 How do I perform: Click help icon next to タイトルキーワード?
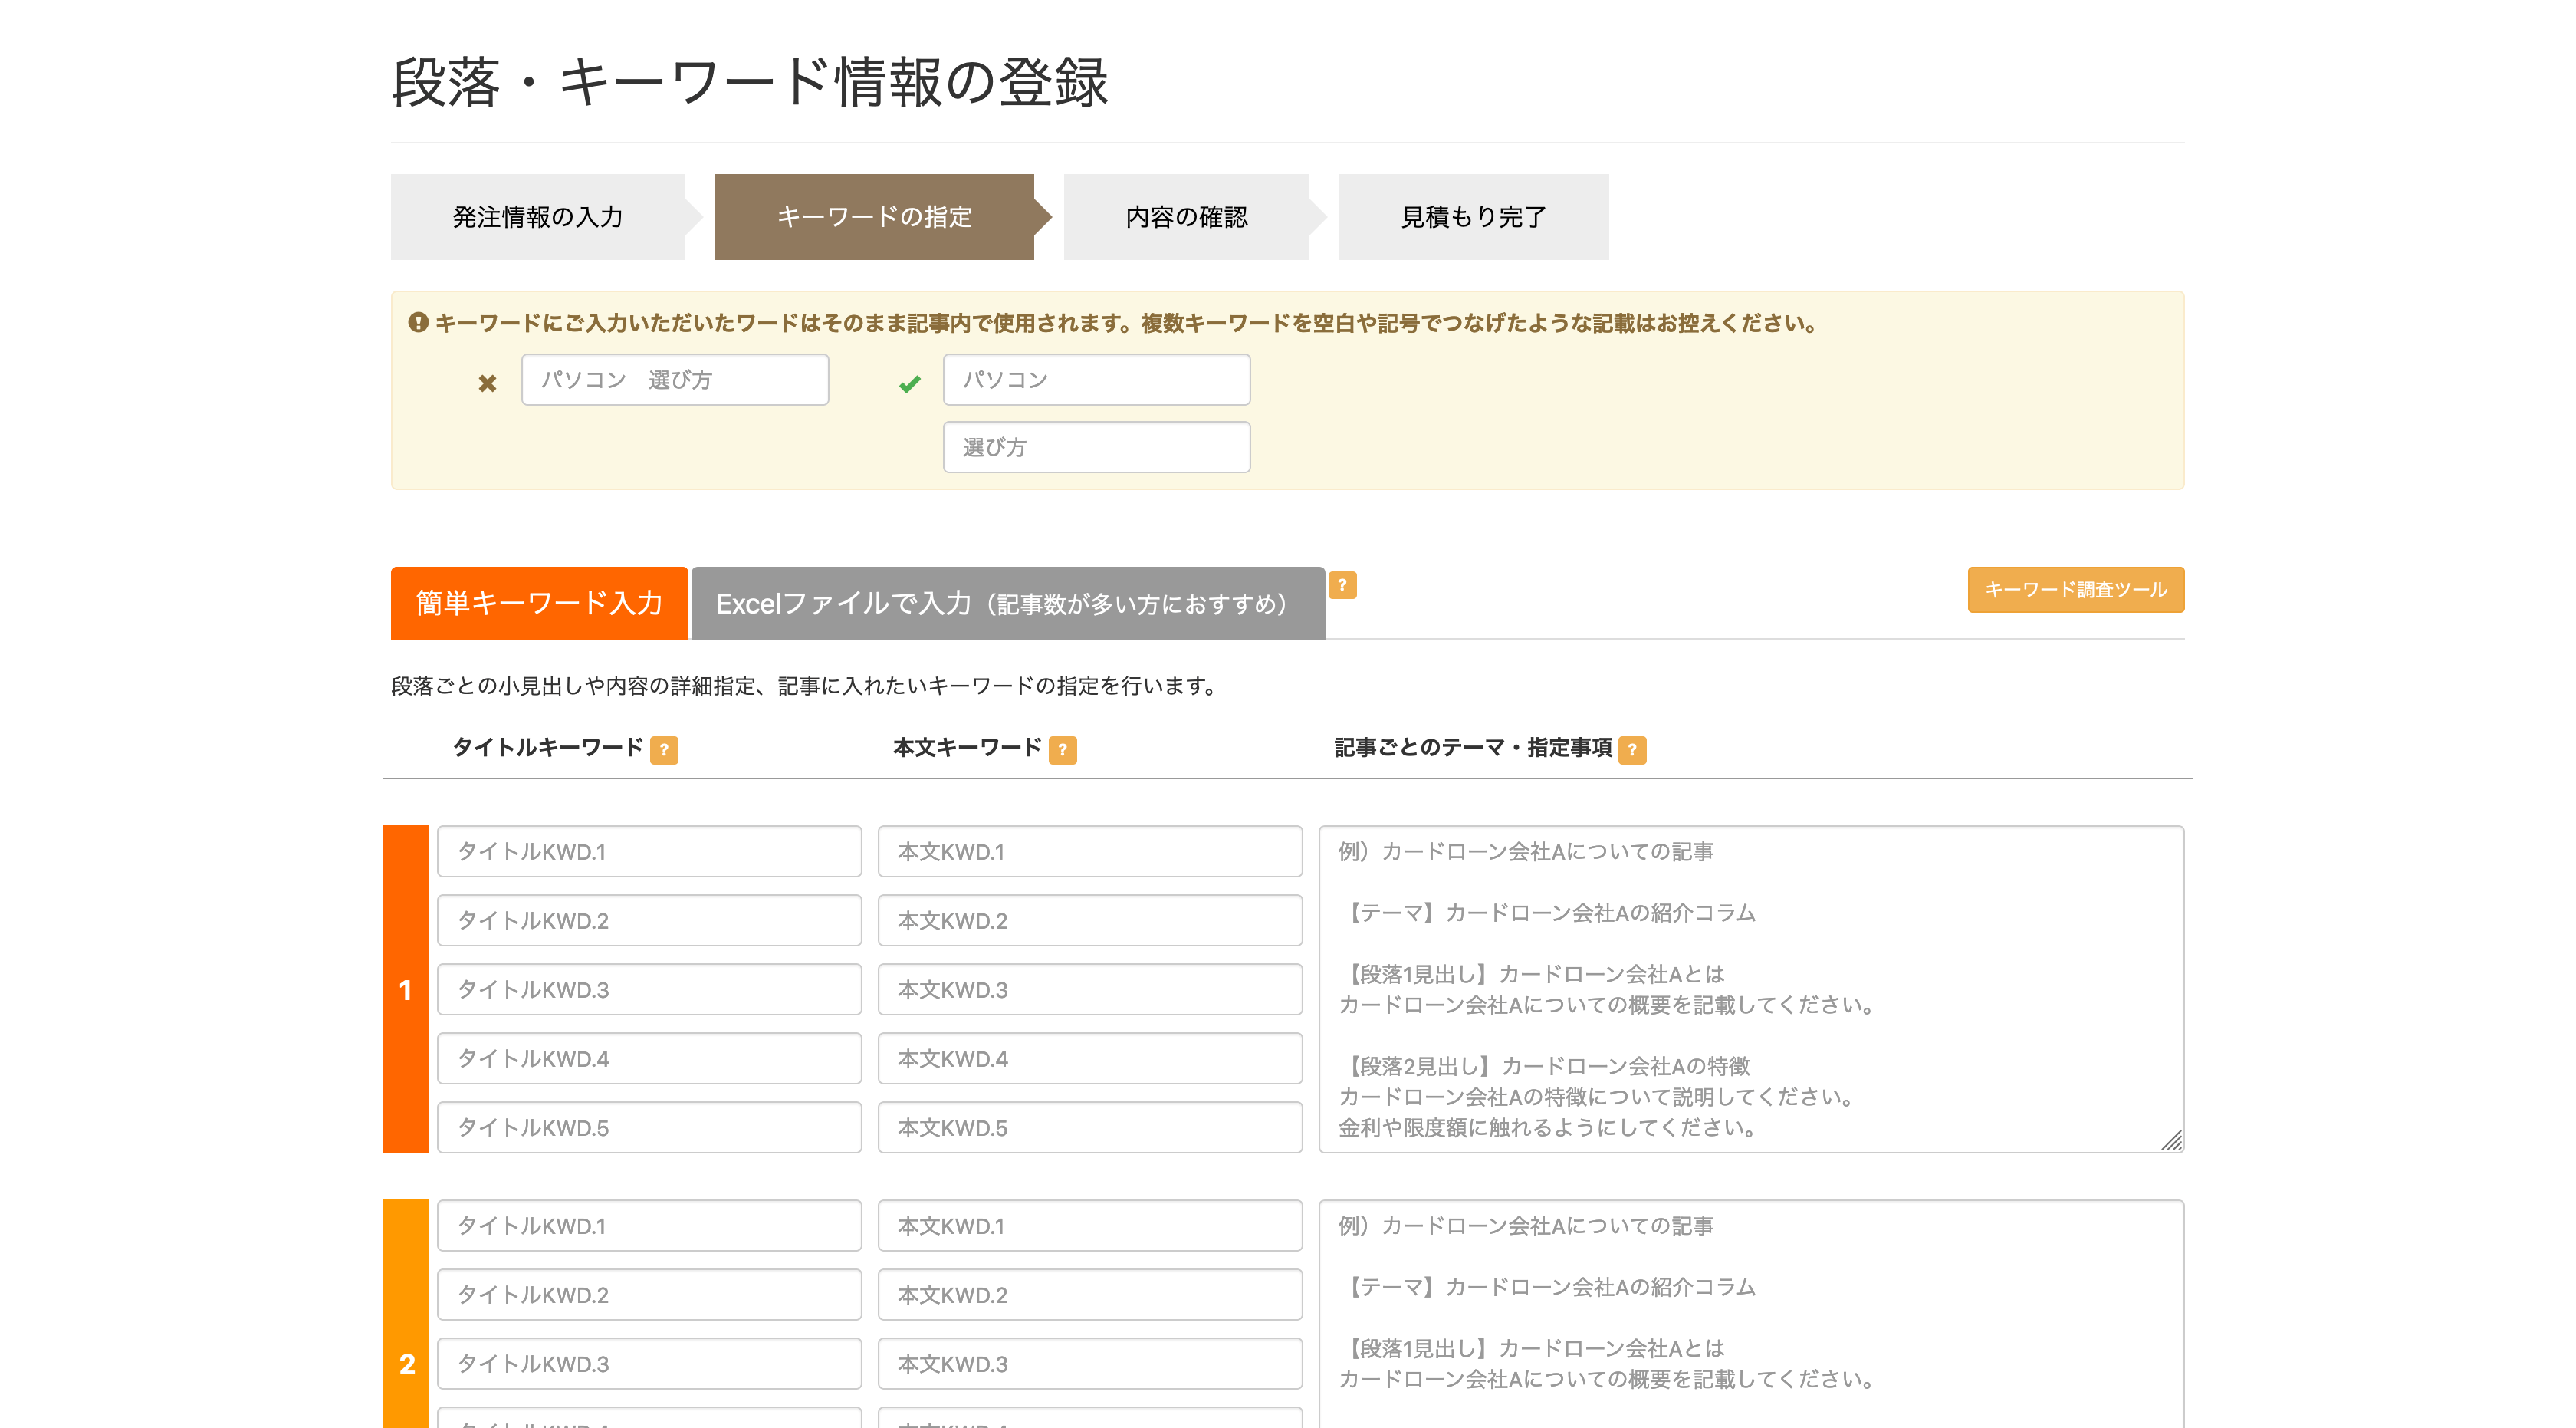coord(664,749)
